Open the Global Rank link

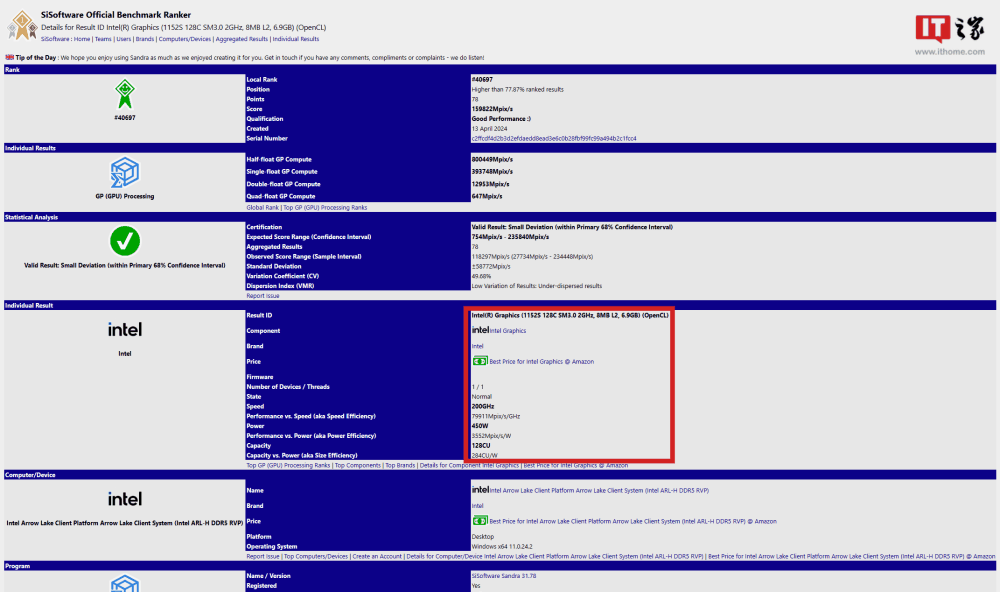click(265, 206)
